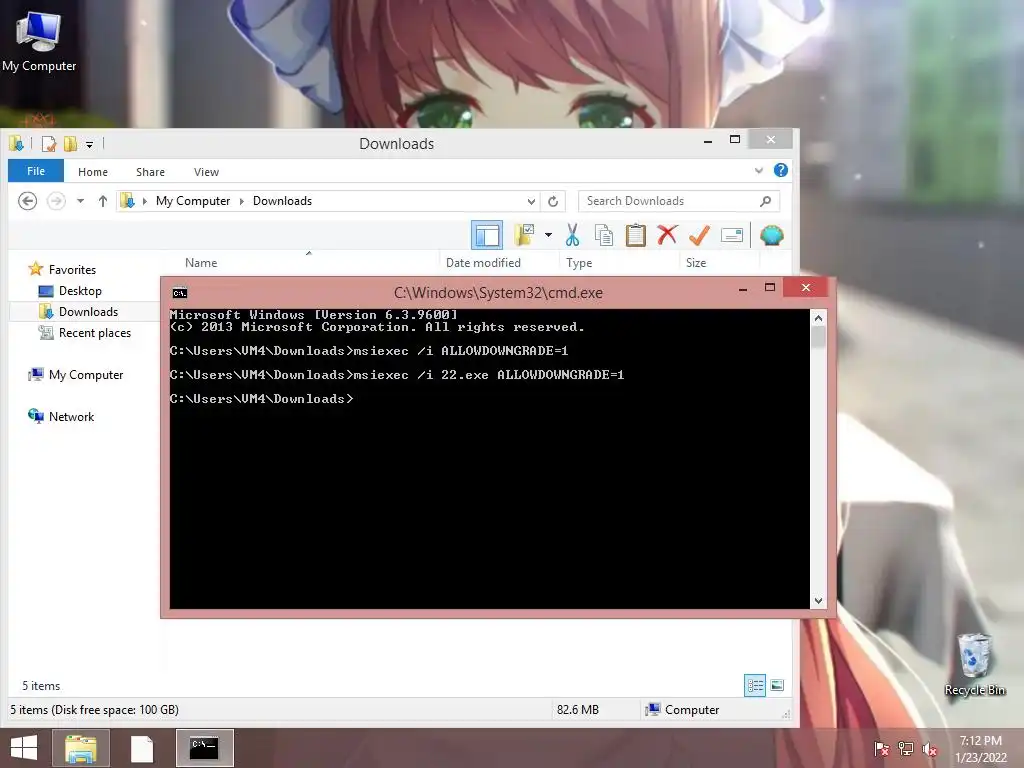1024x768 pixels.
Task: Open the address bar history dropdown
Action: 531,201
